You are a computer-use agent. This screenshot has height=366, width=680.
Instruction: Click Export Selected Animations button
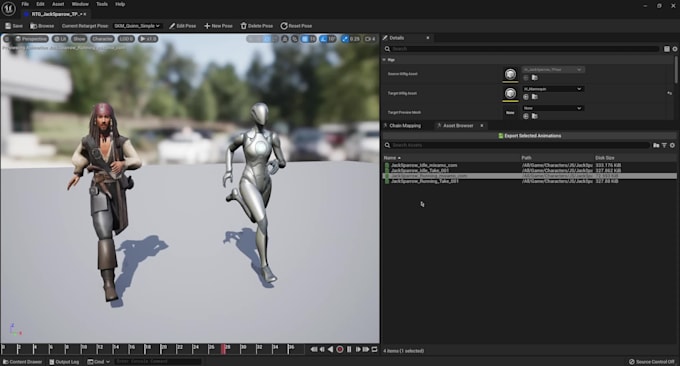tap(530, 136)
